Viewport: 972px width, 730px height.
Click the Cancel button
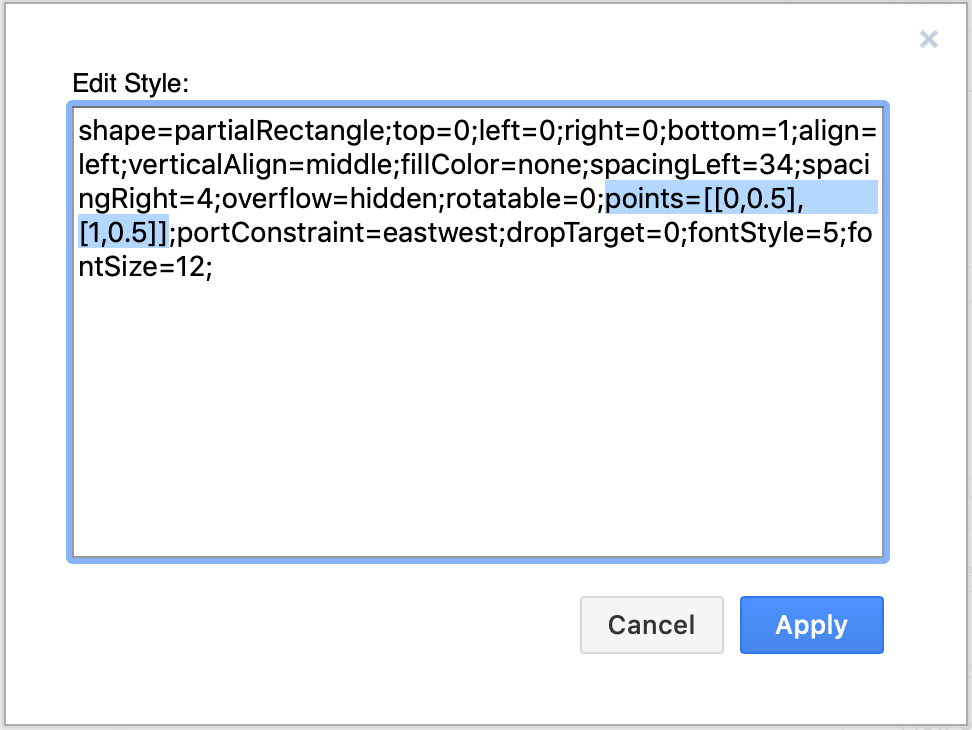pos(651,624)
